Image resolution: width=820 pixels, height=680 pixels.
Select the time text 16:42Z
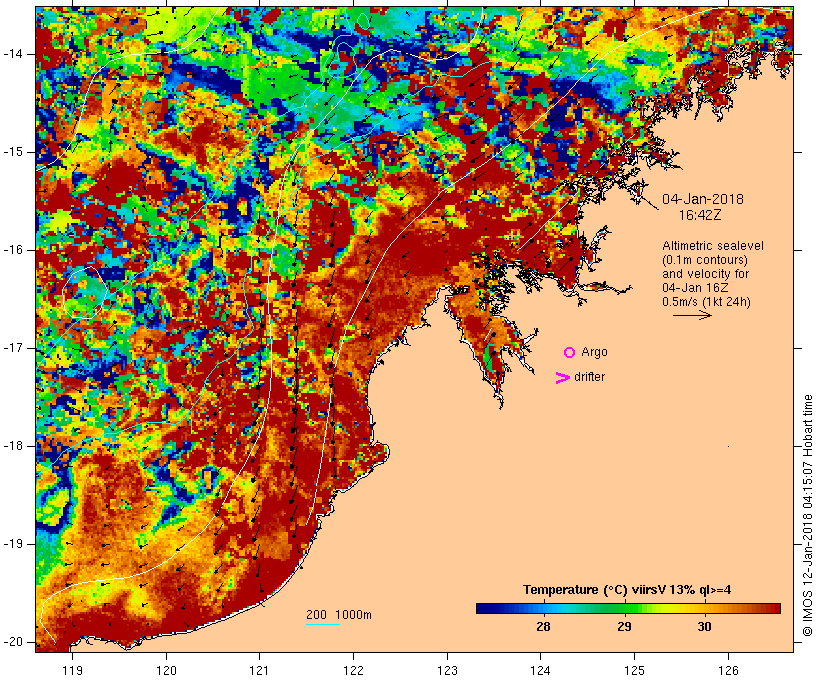coord(700,215)
